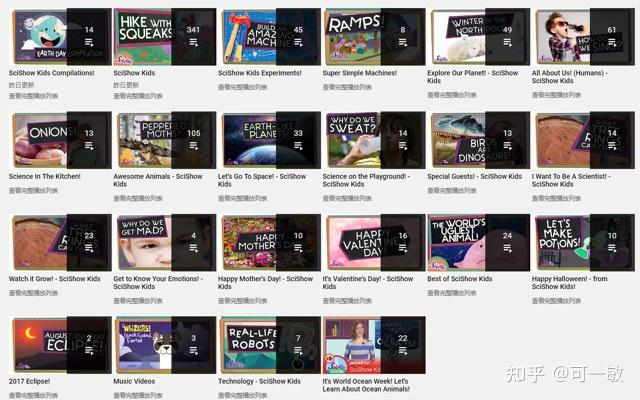Screen dimensions: 640x400
Task: Click 105 video count on Awesome Animals playlist
Action: pos(193,133)
